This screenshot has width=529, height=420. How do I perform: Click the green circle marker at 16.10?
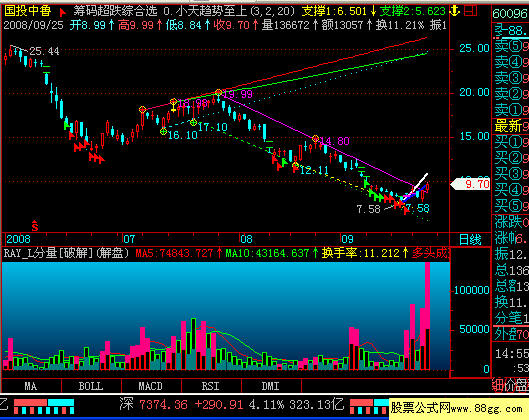tap(164, 132)
